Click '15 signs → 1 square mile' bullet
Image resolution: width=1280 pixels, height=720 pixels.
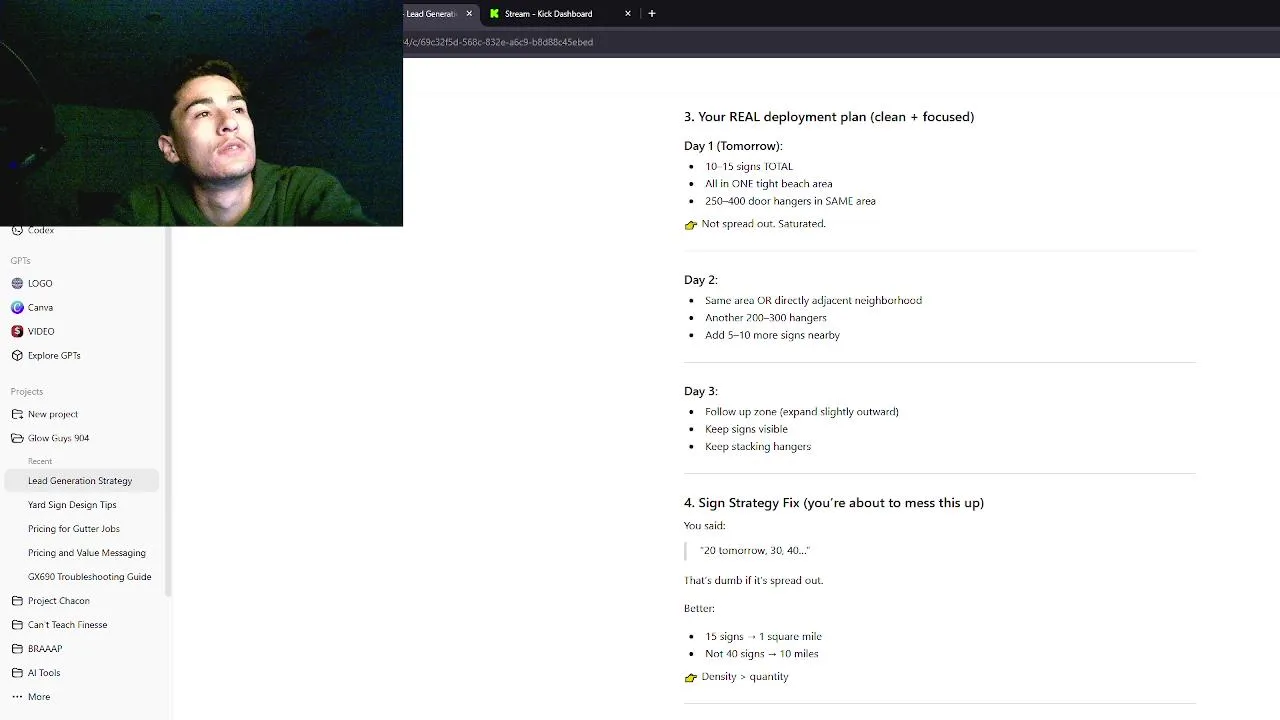click(x=763, y=637)
